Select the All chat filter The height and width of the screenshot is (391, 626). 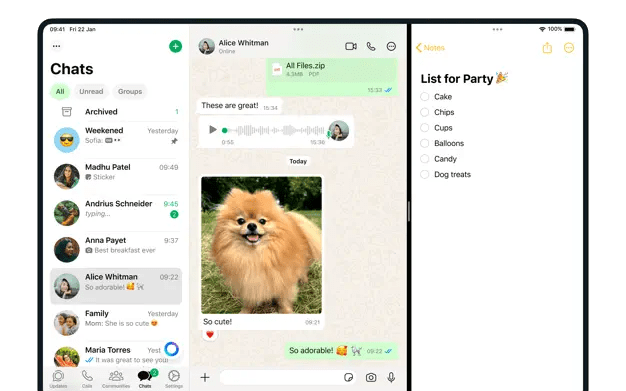pos(60,91)
